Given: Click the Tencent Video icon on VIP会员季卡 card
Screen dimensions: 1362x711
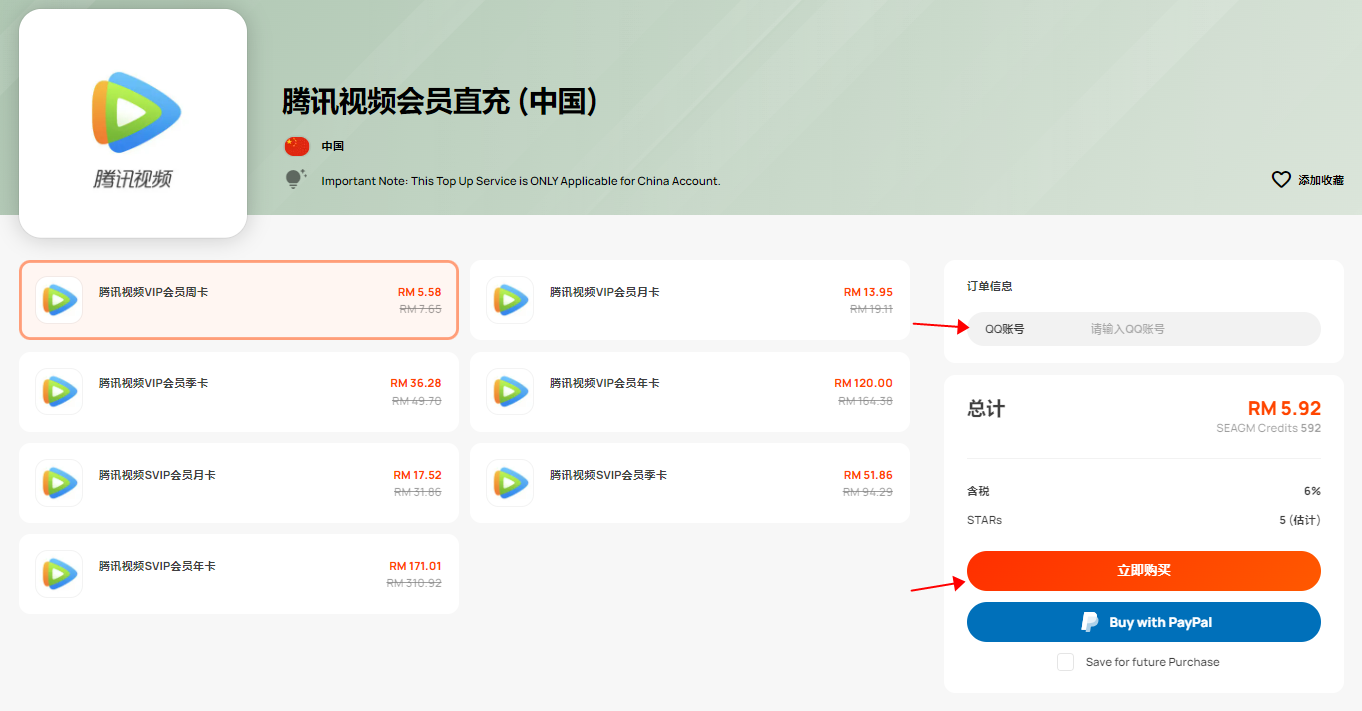Looking at the screenshot, I should pos(59,391).
